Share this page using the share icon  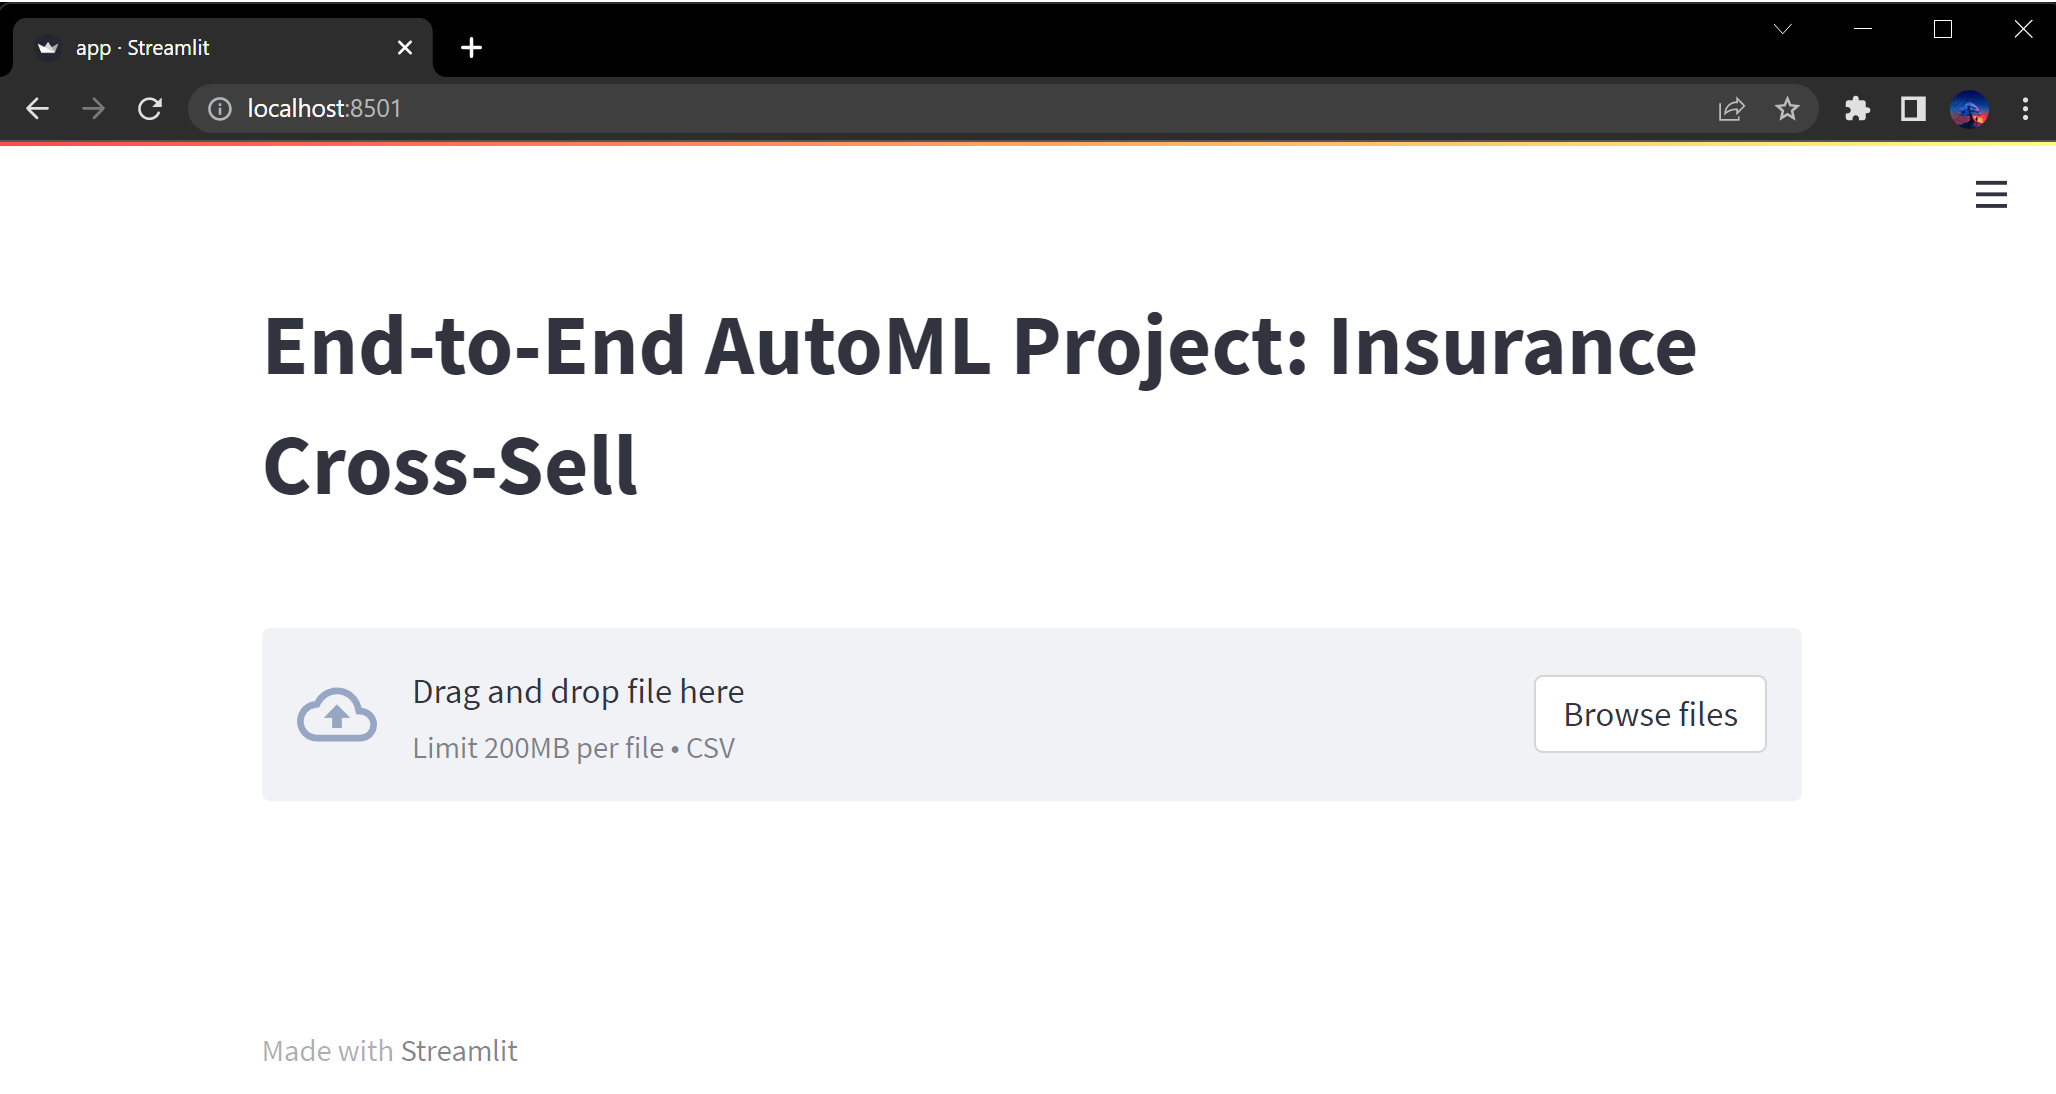[x=1731, y=109]
